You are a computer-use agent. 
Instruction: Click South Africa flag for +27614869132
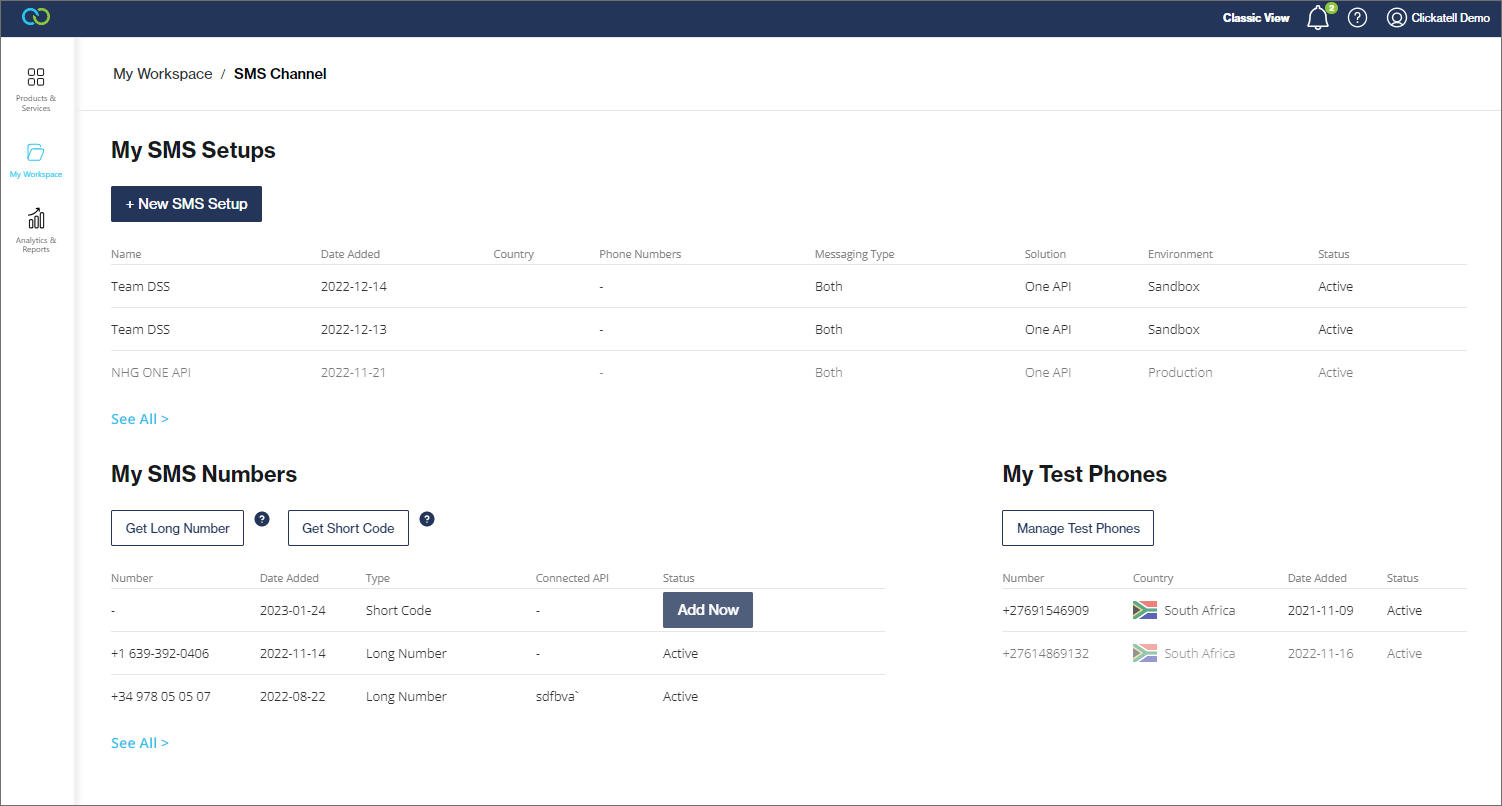pyautogui.click(x=1145, y=653)
